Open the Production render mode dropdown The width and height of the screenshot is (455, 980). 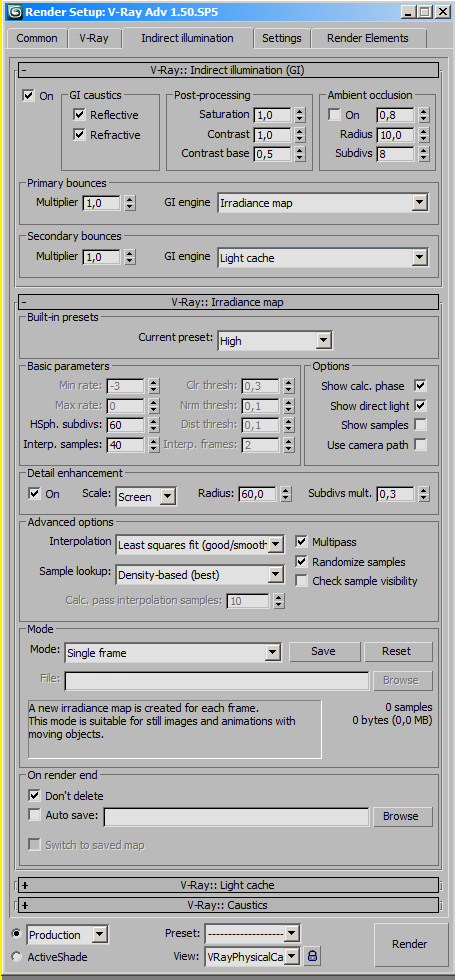point(68,935)
